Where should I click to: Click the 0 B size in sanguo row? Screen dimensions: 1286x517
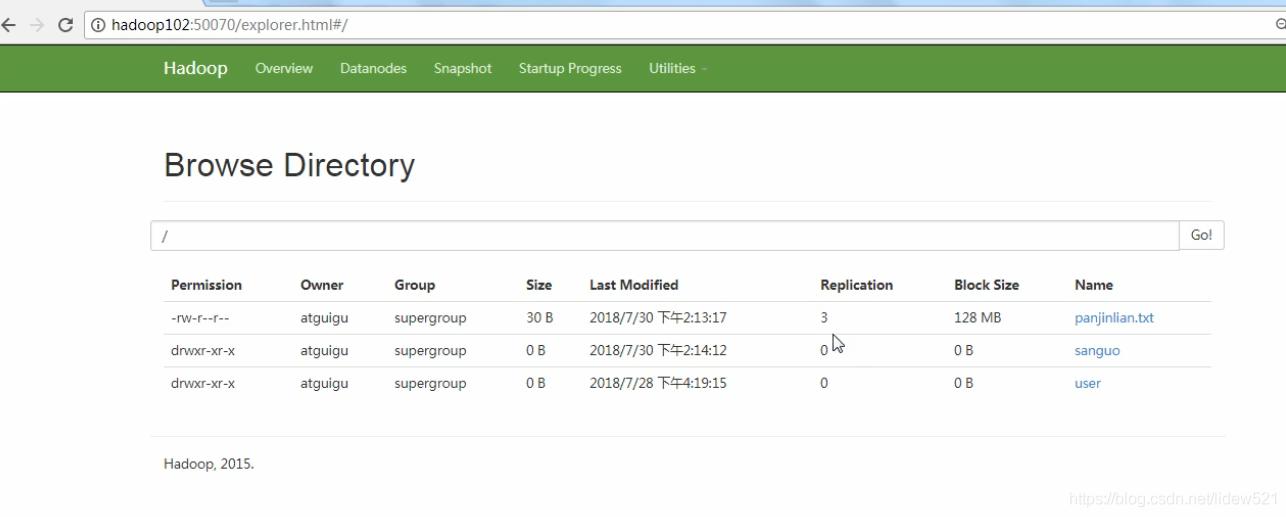click(x=536, y=351)
